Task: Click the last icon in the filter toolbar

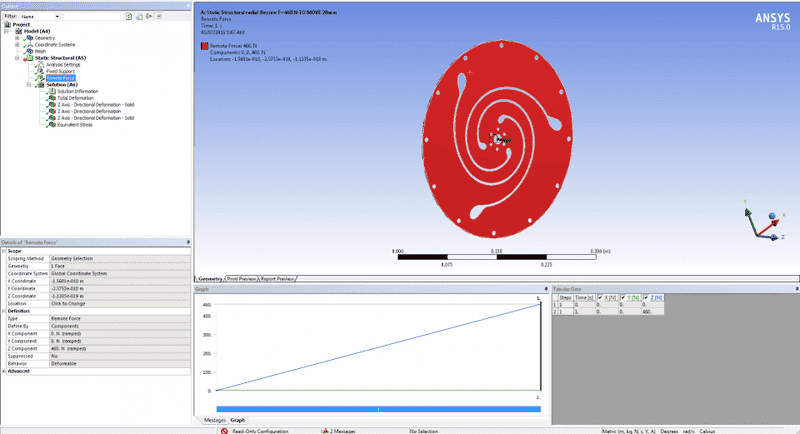Action: [x=159, y=16]
